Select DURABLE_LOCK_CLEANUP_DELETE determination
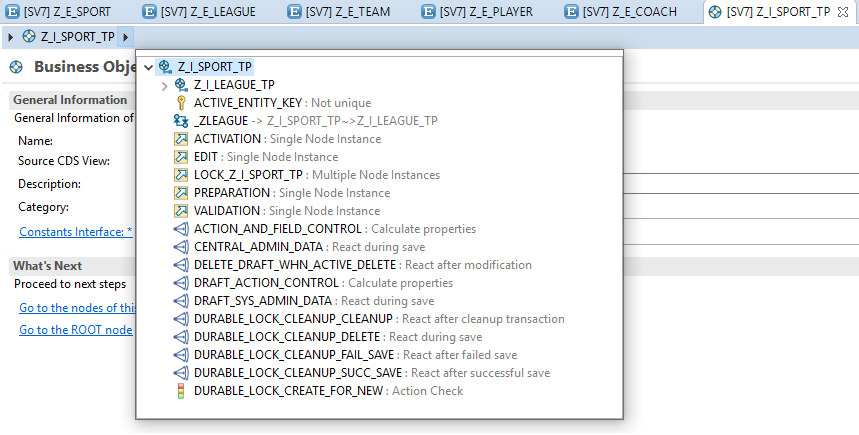This screenshot has height=435, width=859. click(x=338, y=337)
